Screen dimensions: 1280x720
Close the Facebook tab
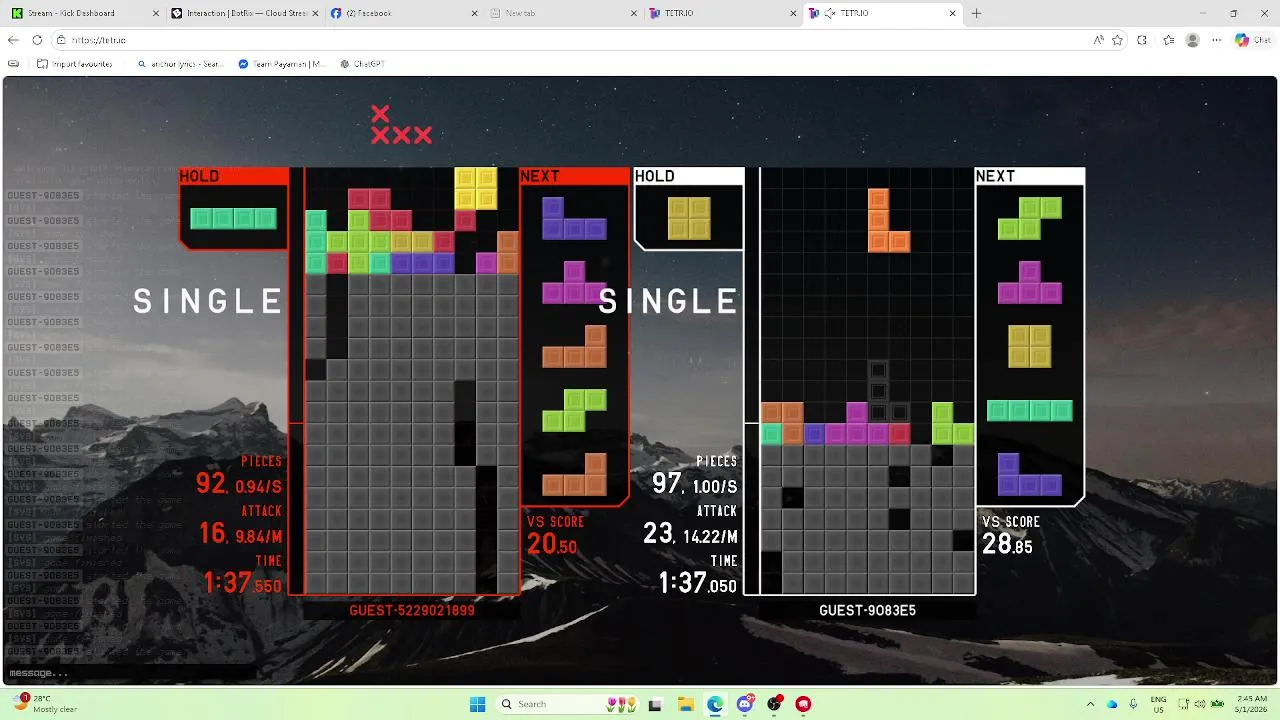click(473, 13)
